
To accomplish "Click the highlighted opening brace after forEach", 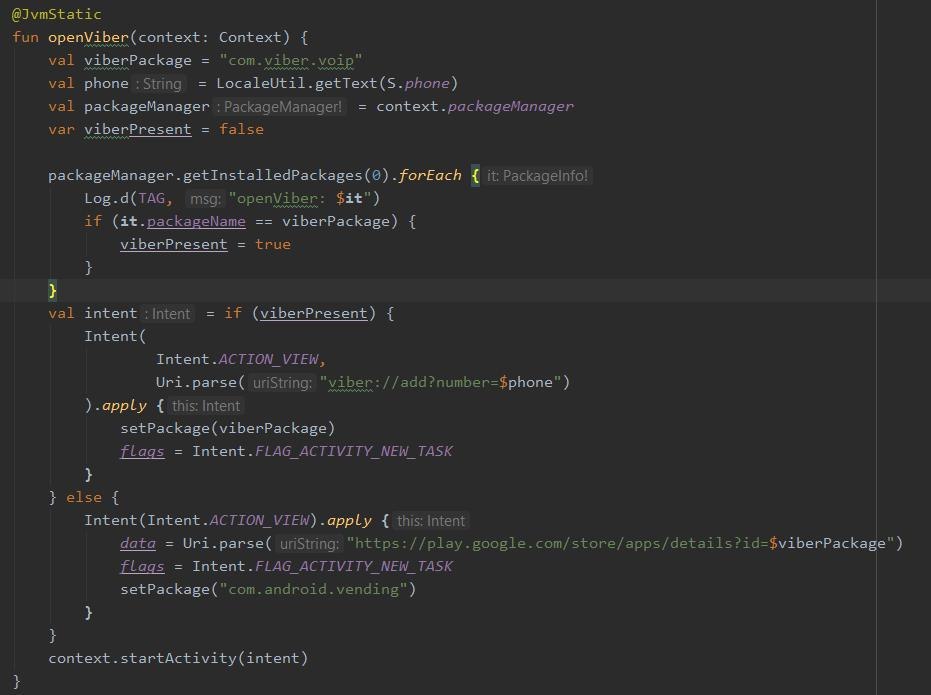I will coord(475,176).
